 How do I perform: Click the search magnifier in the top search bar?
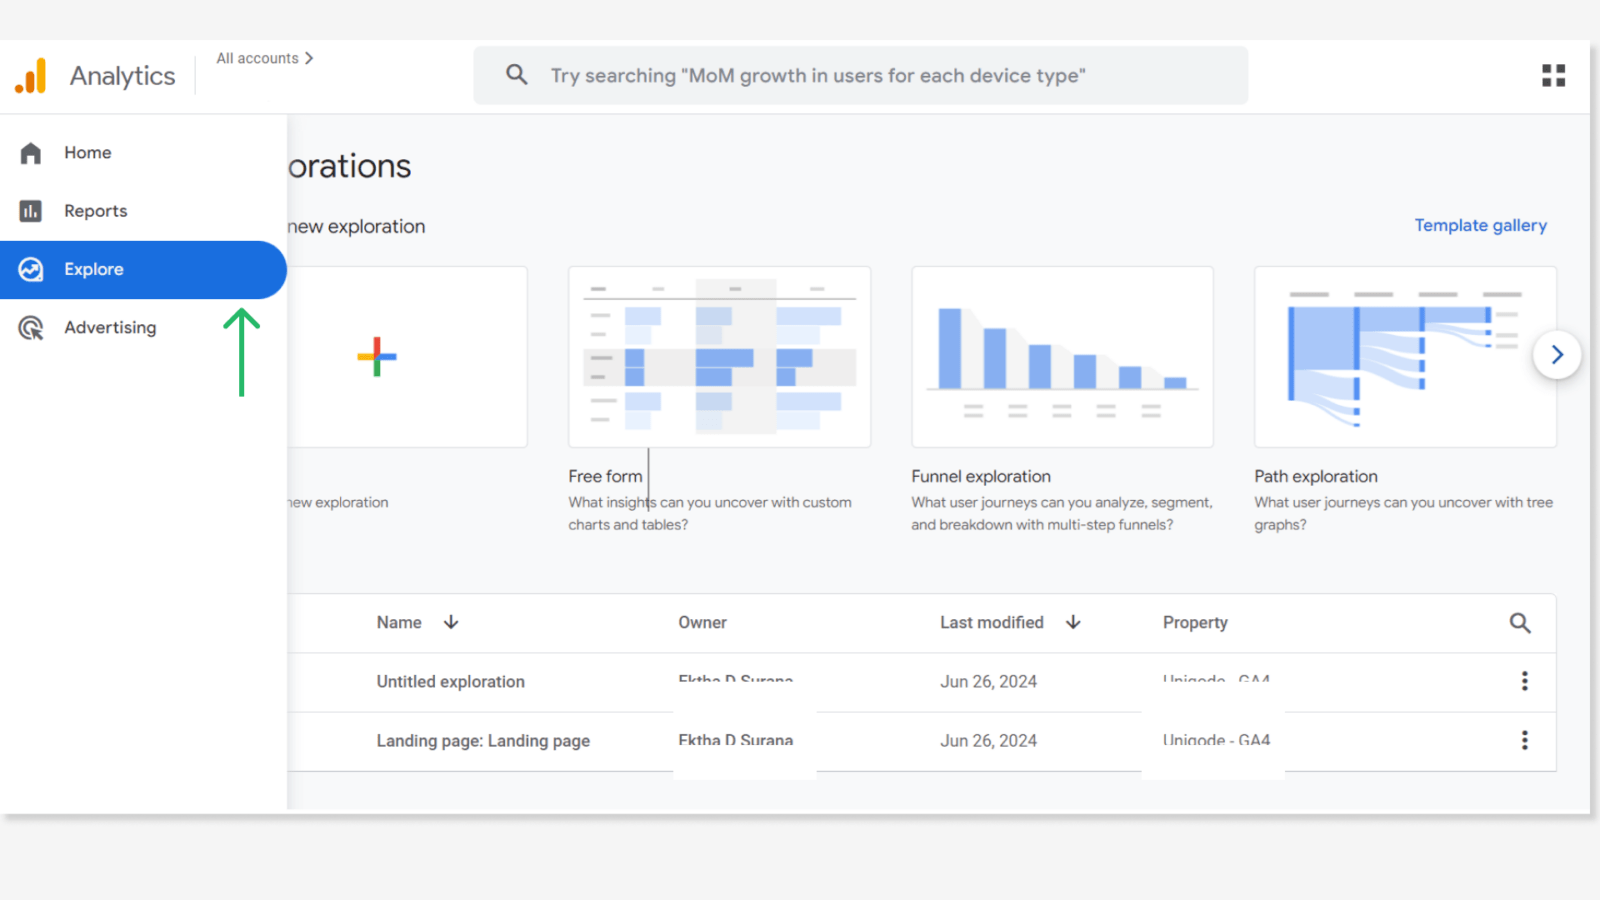(x=516, y=75)
